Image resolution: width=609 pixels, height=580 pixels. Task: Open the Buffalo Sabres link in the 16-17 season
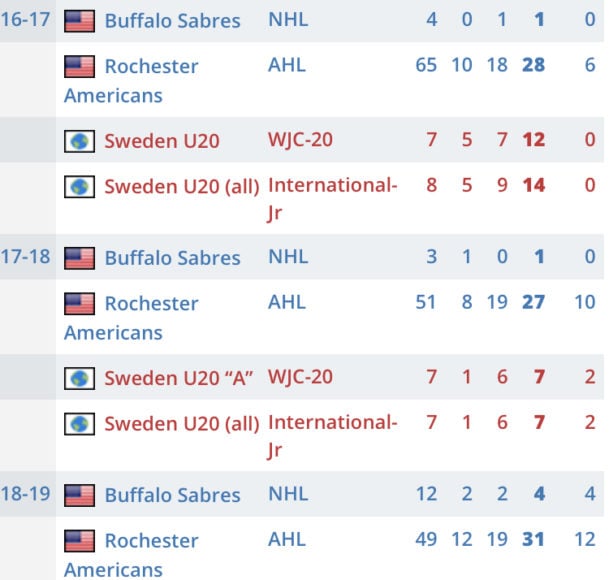[172, 20]
